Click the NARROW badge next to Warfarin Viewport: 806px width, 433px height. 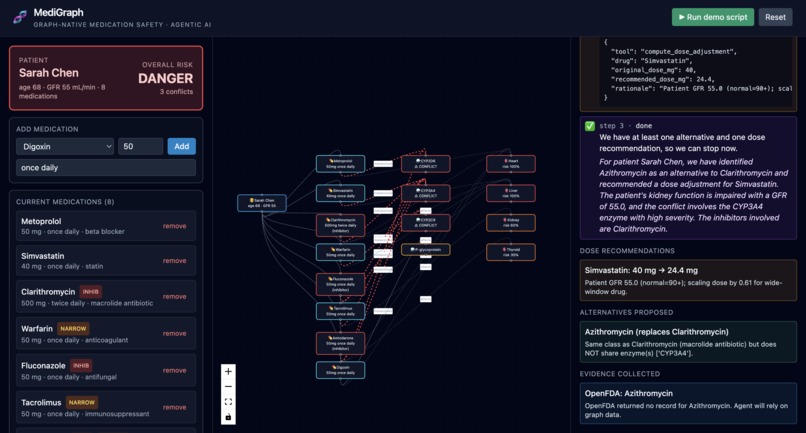[73, 329]
